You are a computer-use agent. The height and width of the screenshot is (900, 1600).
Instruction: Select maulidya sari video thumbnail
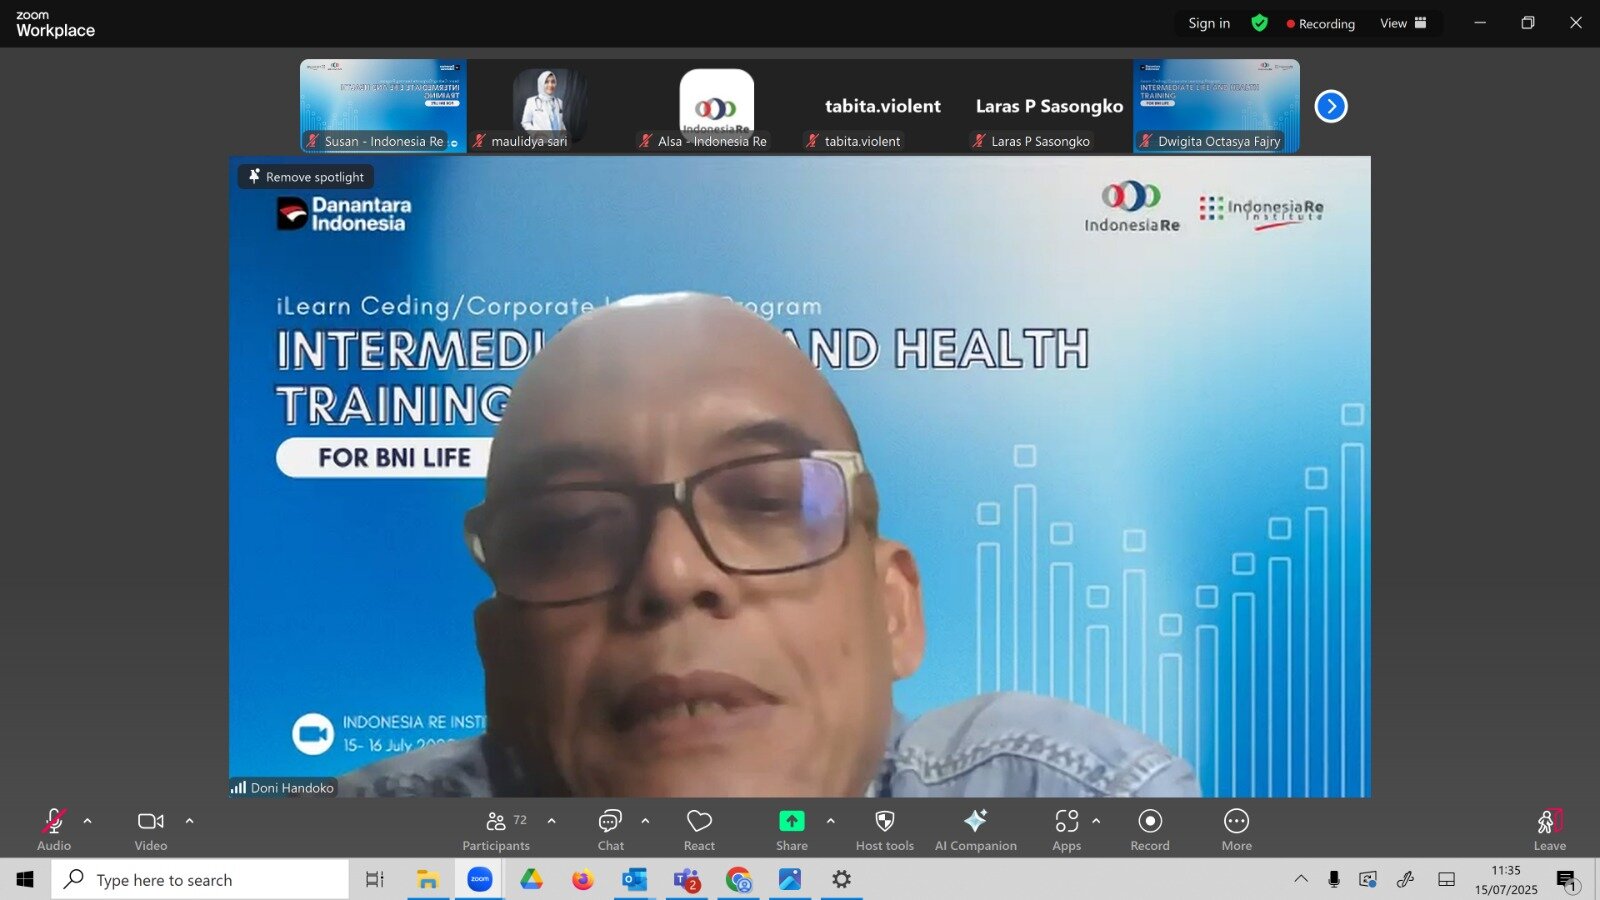549,106
